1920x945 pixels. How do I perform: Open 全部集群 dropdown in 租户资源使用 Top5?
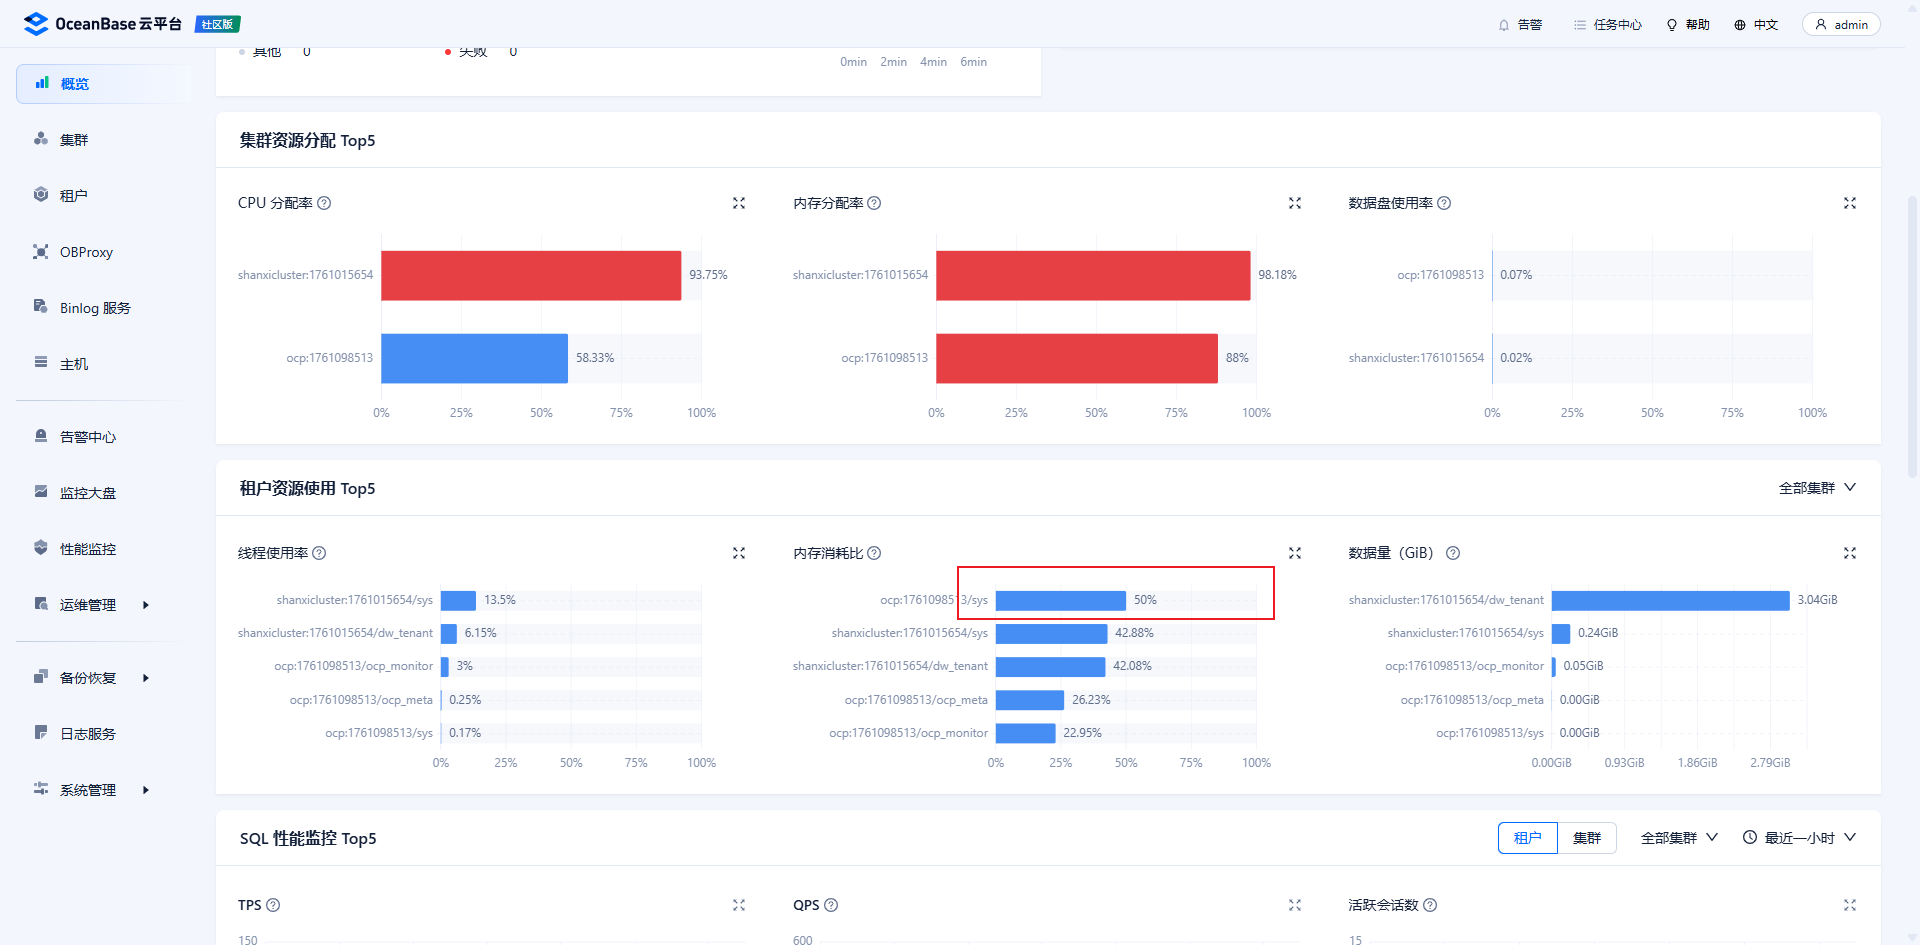point(1817,488)
